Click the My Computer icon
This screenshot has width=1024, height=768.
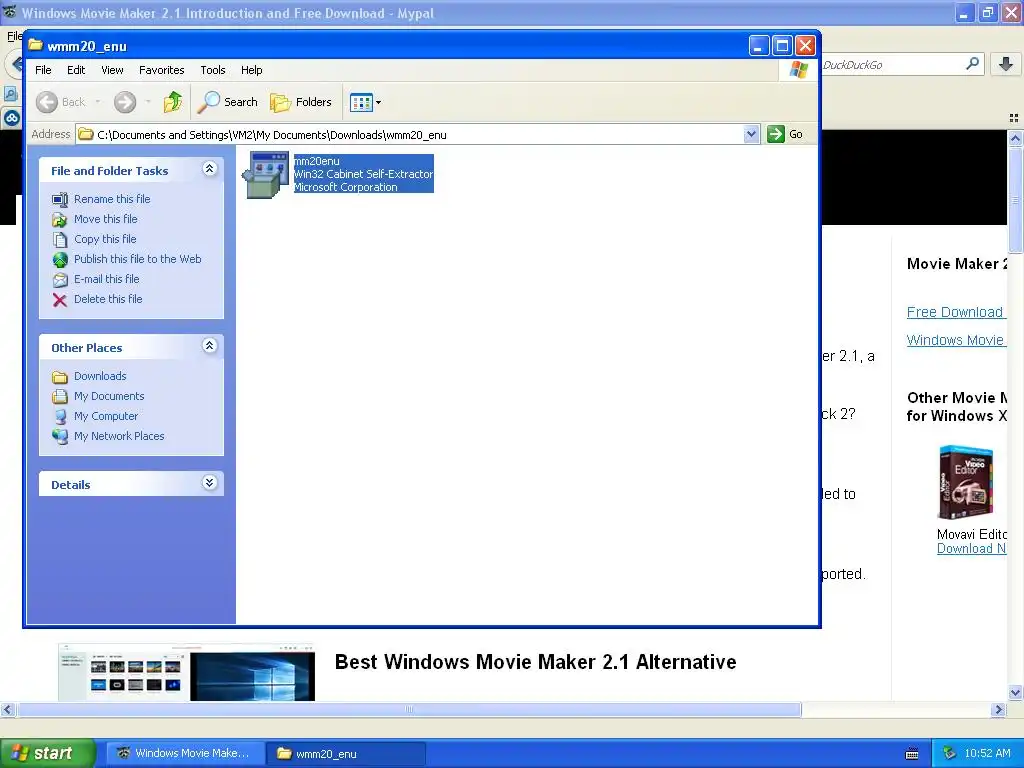click(59, 417)
